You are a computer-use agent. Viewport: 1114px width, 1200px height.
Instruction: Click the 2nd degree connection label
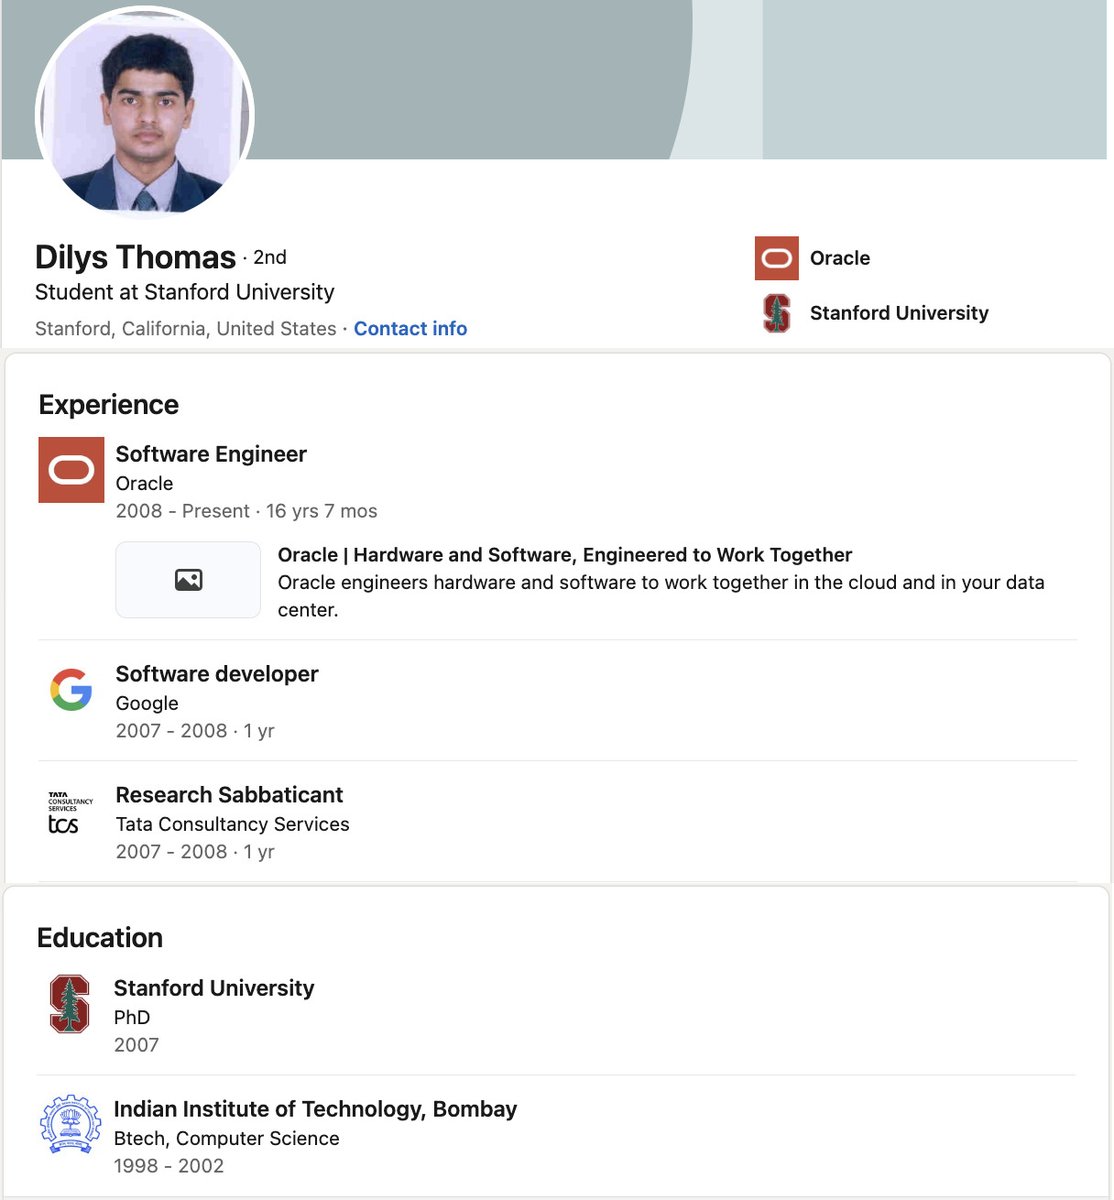click(x=272, y=257)
